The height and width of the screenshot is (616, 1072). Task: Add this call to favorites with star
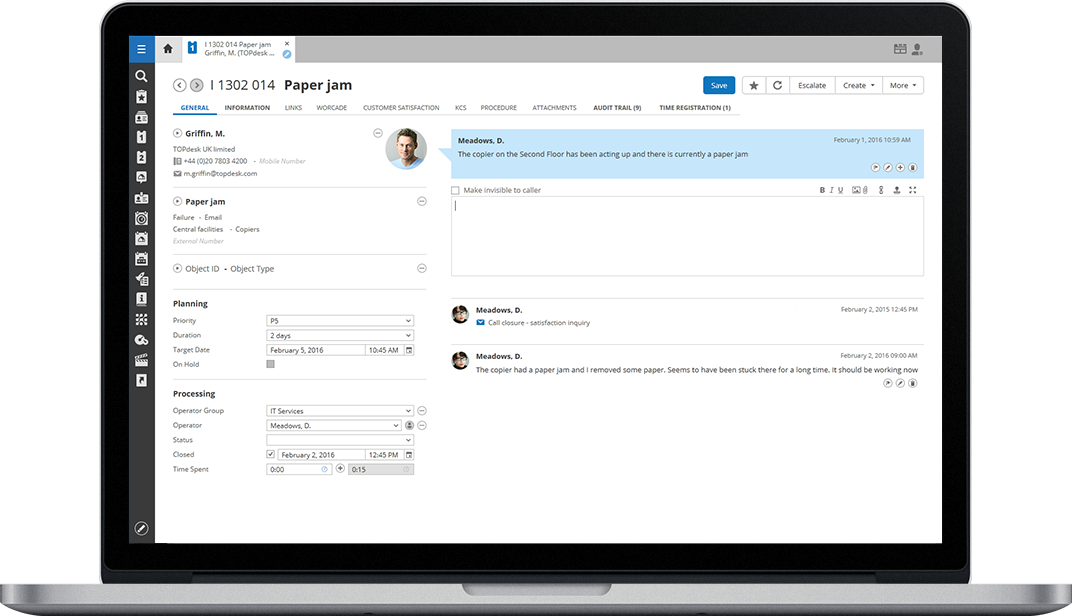coord(753,85)
